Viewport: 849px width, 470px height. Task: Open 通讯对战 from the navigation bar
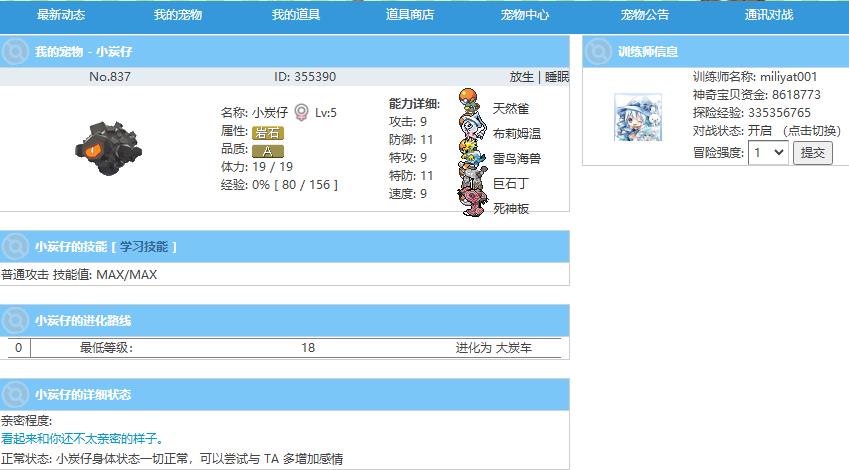coord(768,15)
